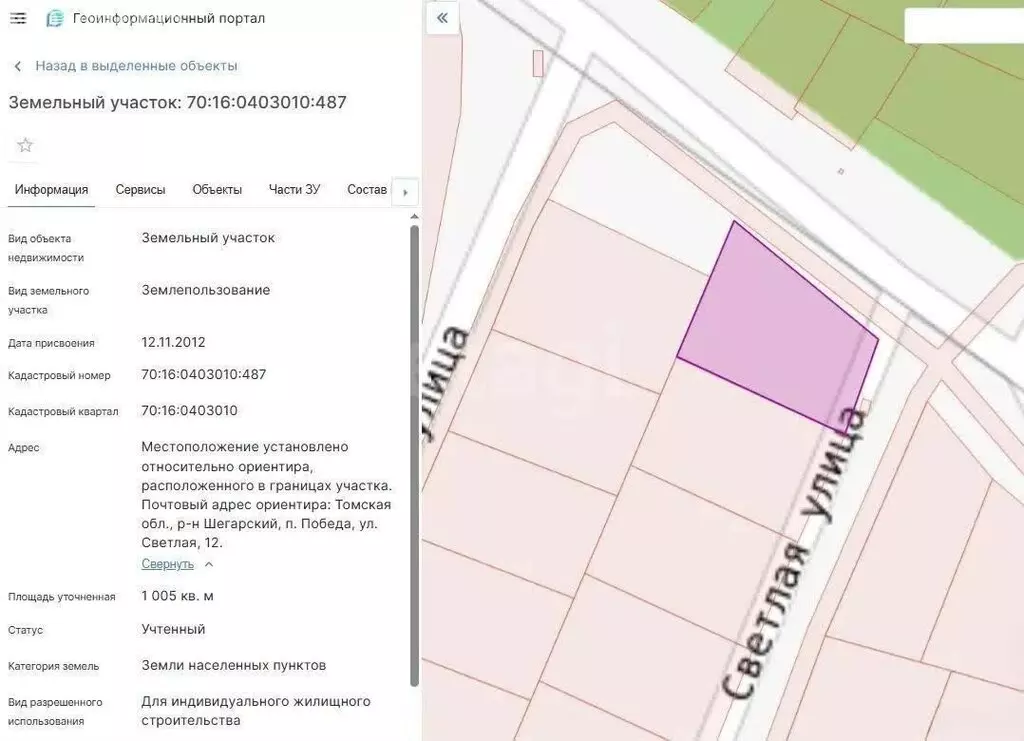Show more tabs via right arrow

click(405, 193)
